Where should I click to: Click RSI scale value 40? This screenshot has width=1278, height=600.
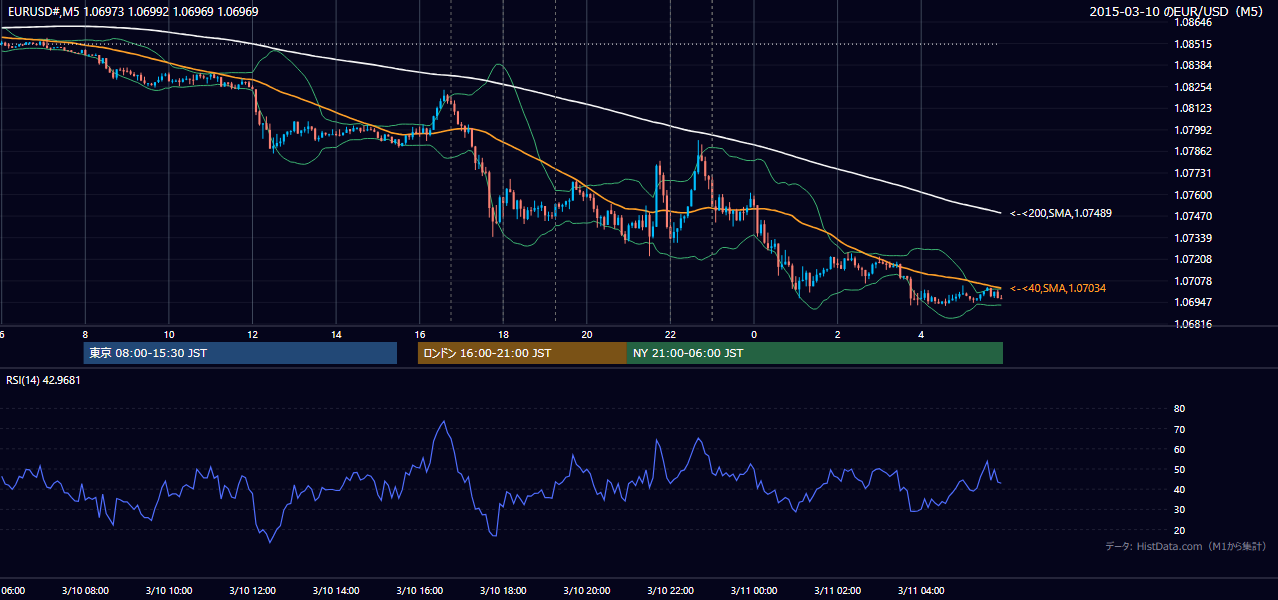click(x=1180, y=490)
